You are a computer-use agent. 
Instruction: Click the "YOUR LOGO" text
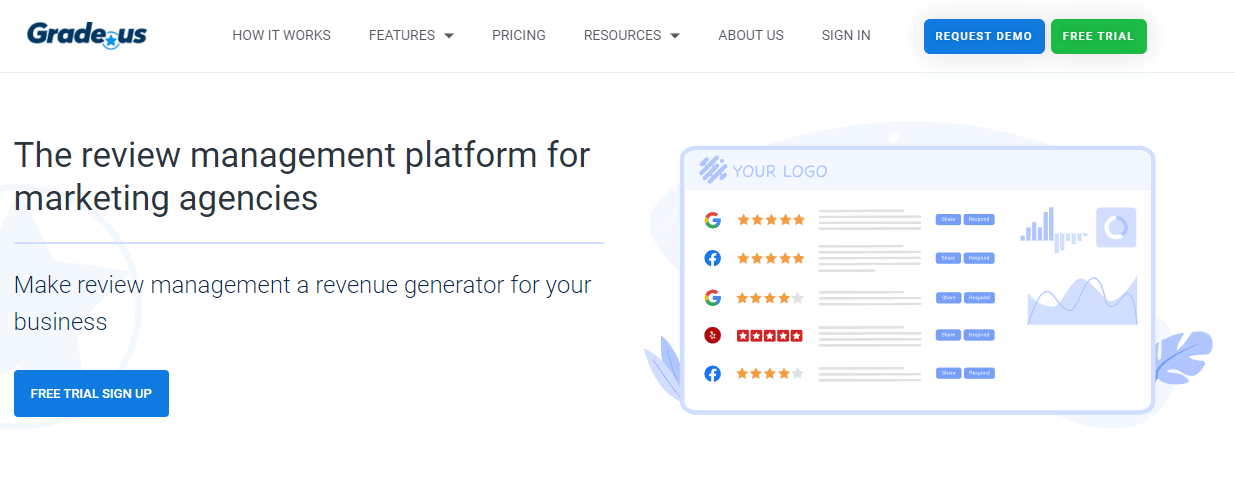[x=780, y=171]
